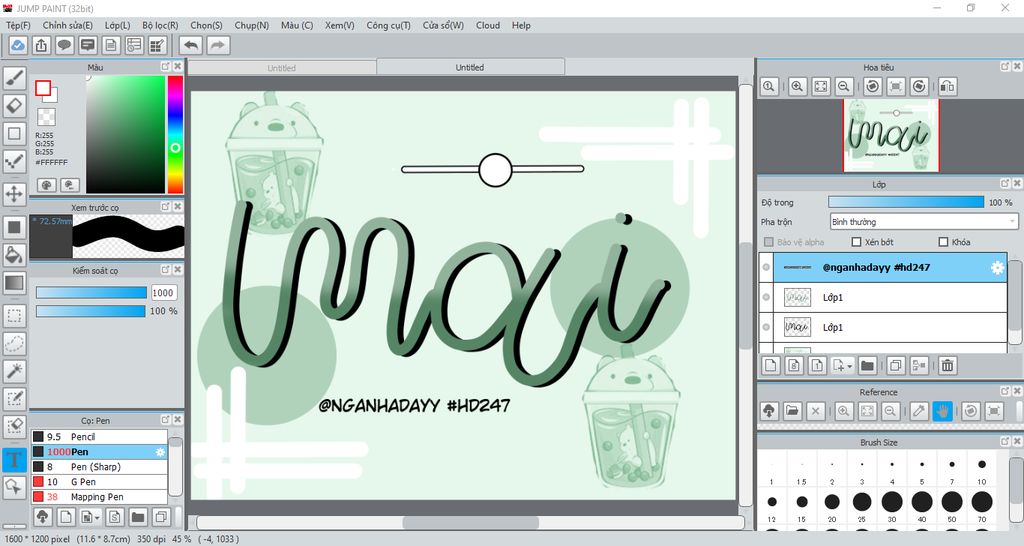Open the Bộ lọc(R) menu
The width and height of the screenshot is (1024, 546).
160,25
